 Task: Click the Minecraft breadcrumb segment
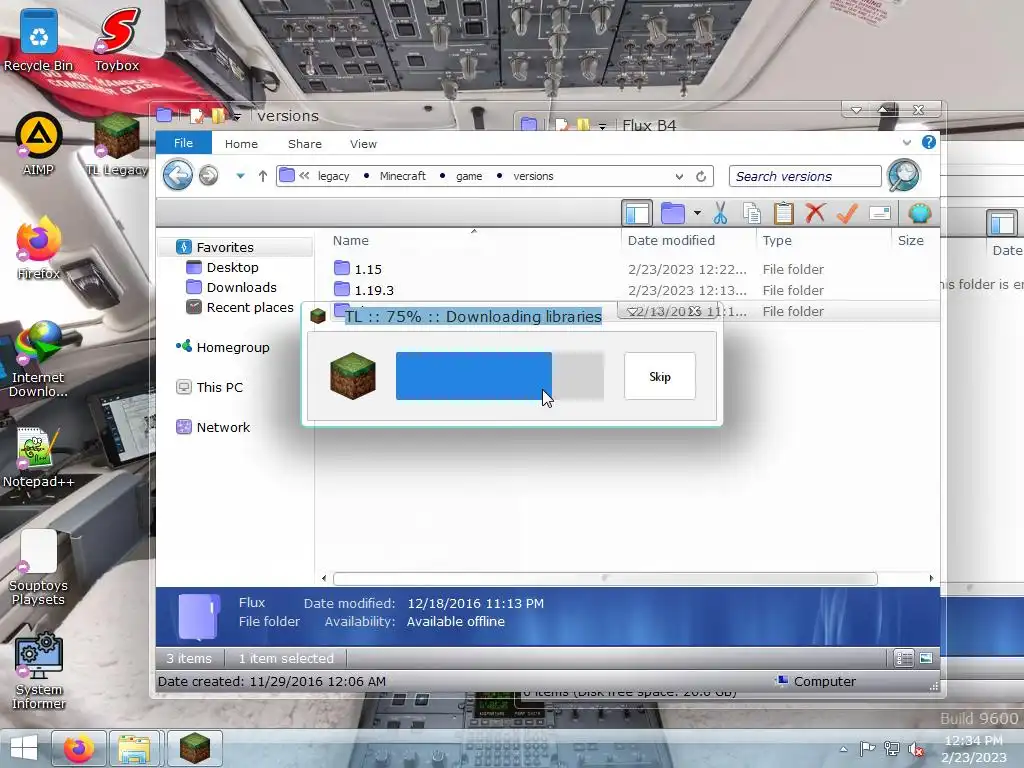coord(402,176)
